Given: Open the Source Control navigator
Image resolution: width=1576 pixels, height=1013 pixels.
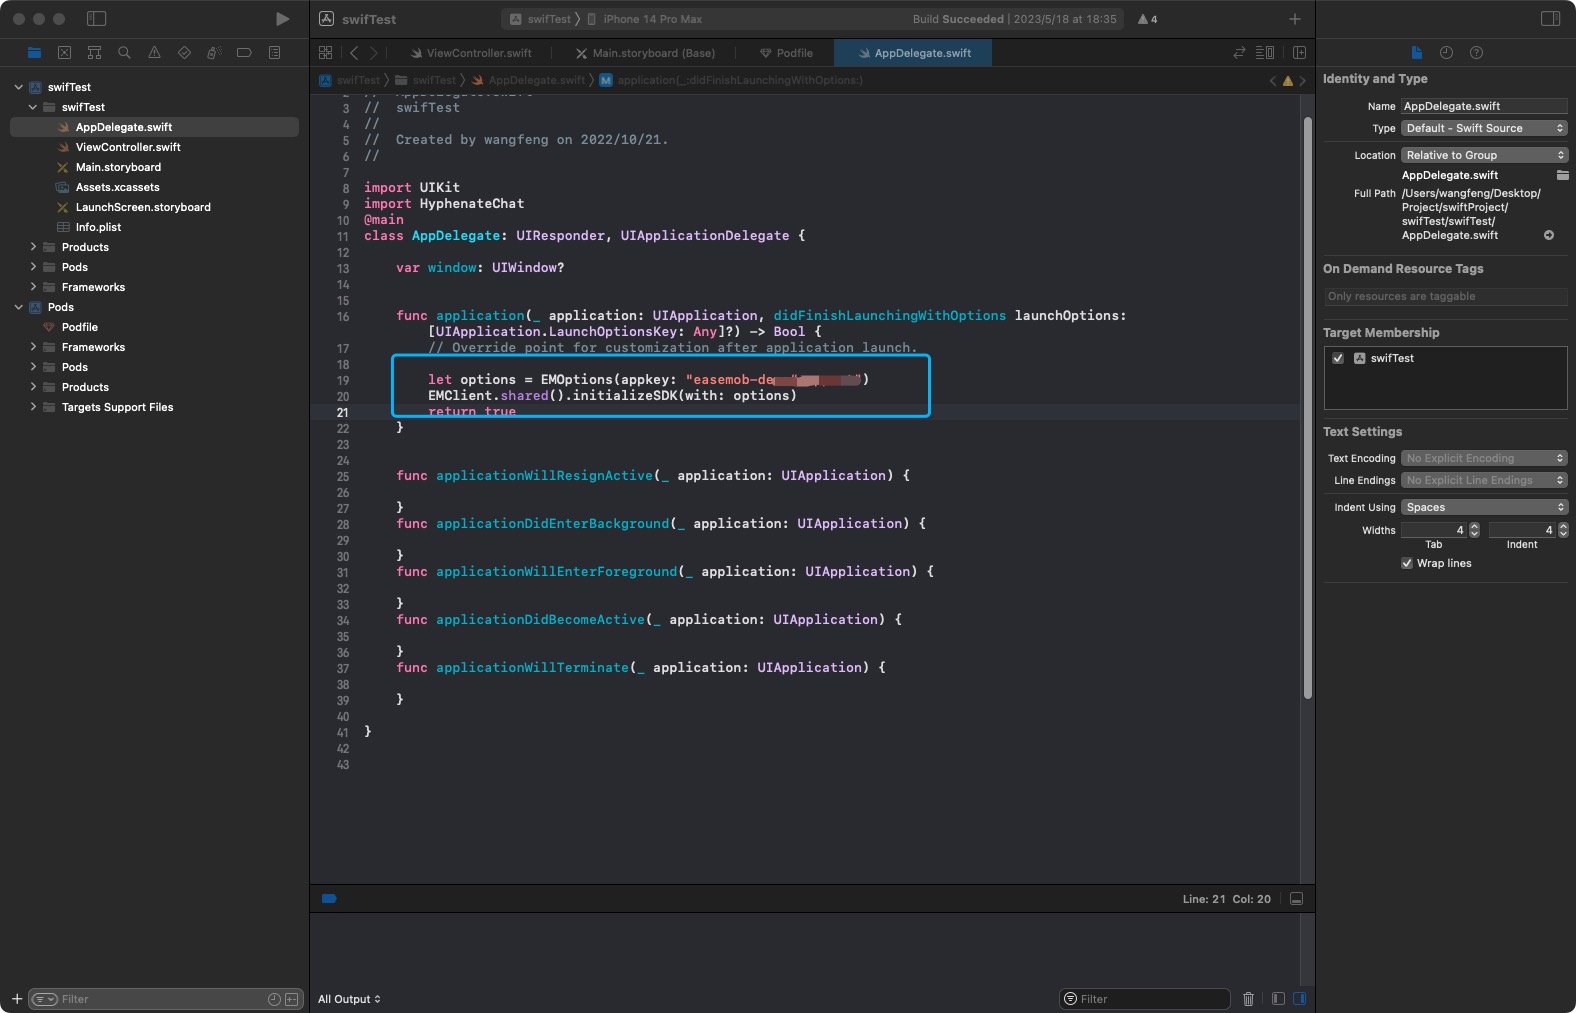Looking at the screenshot, I should point(64,53).
